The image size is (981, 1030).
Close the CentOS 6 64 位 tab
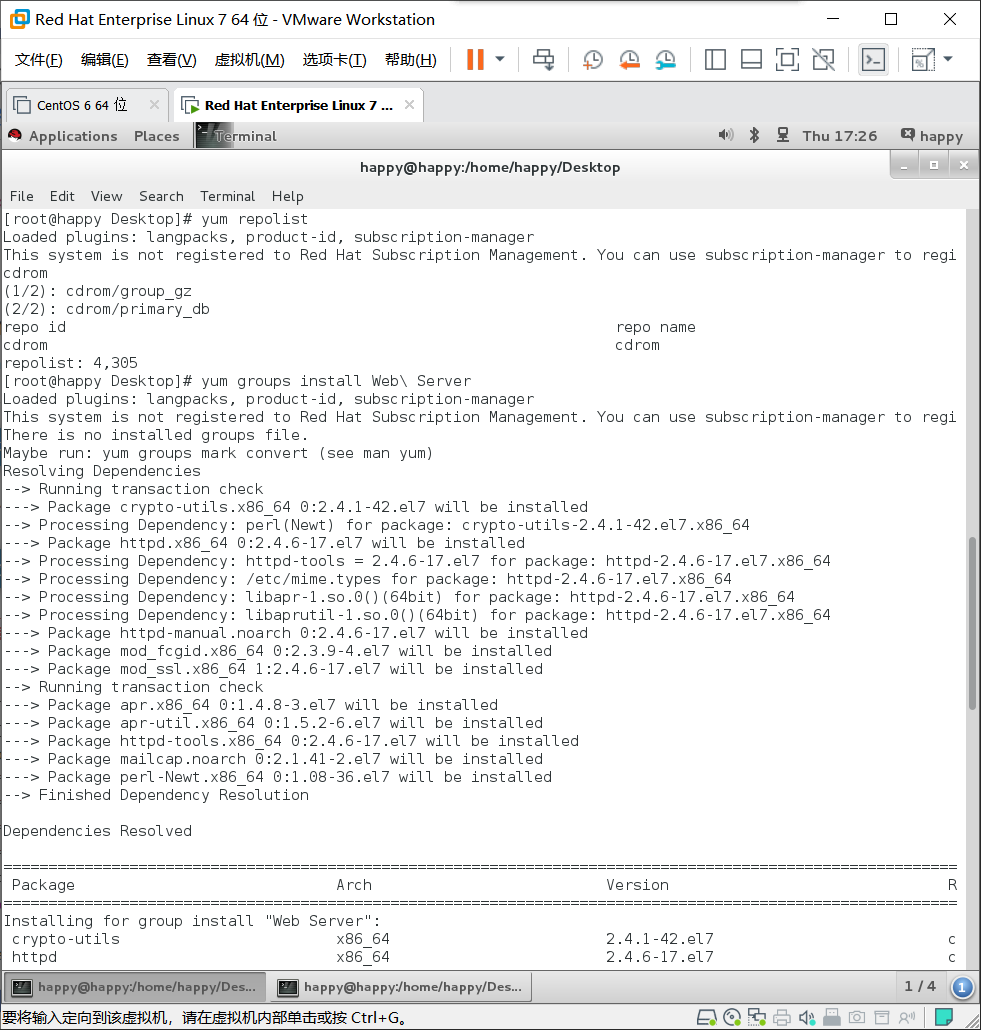click(154, 104)
